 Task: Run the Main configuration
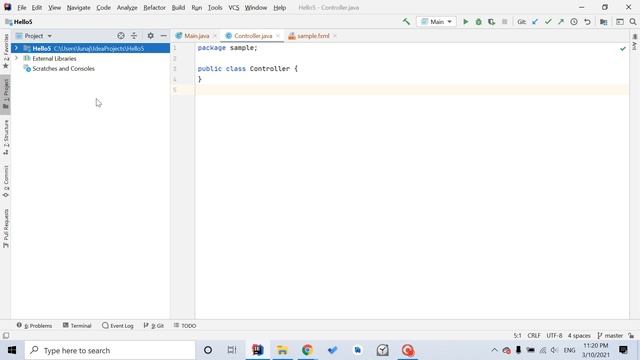(x=465, y=22)
